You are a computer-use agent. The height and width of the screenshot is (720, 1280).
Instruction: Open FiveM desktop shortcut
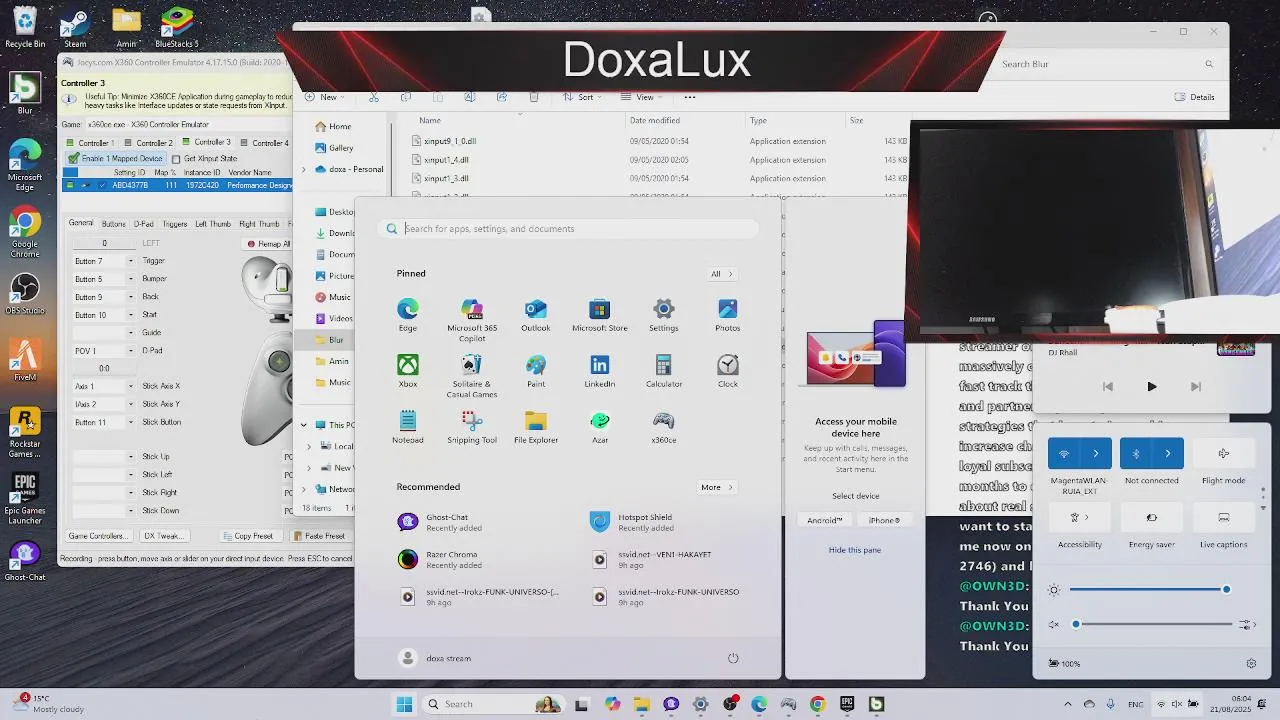click(x=25, y=360)
